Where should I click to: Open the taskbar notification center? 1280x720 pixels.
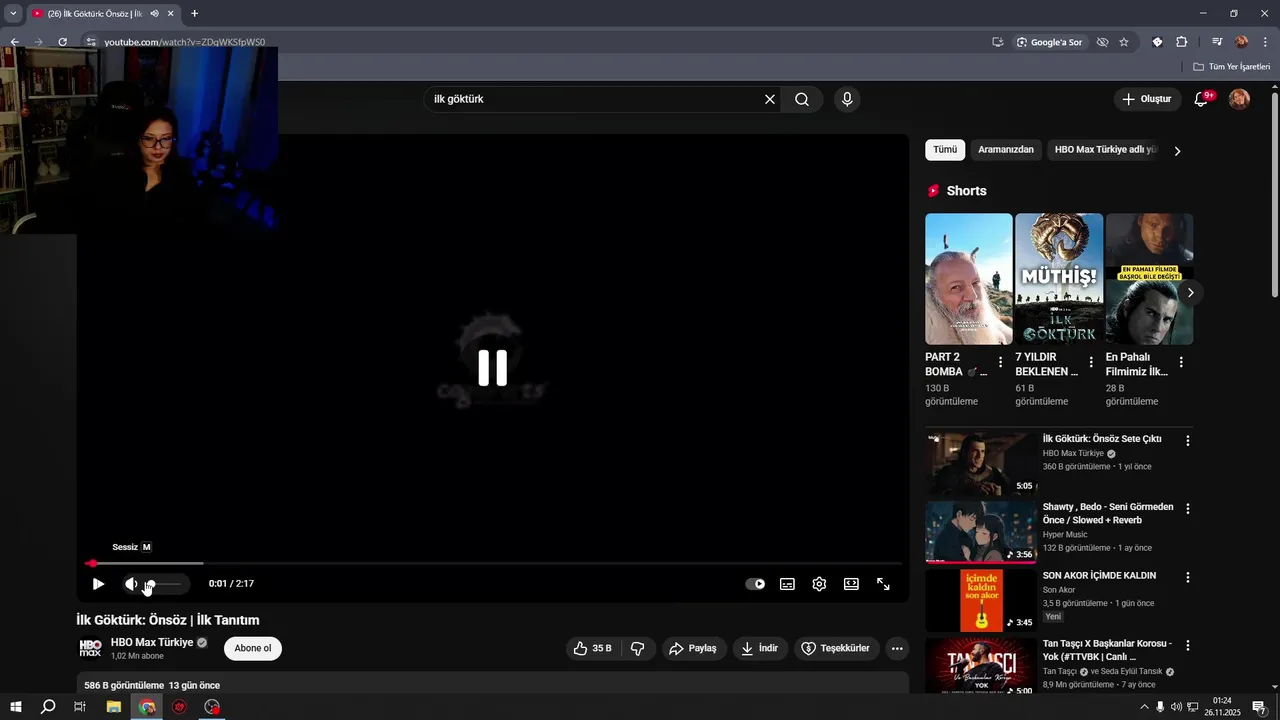coord(1259,707)
